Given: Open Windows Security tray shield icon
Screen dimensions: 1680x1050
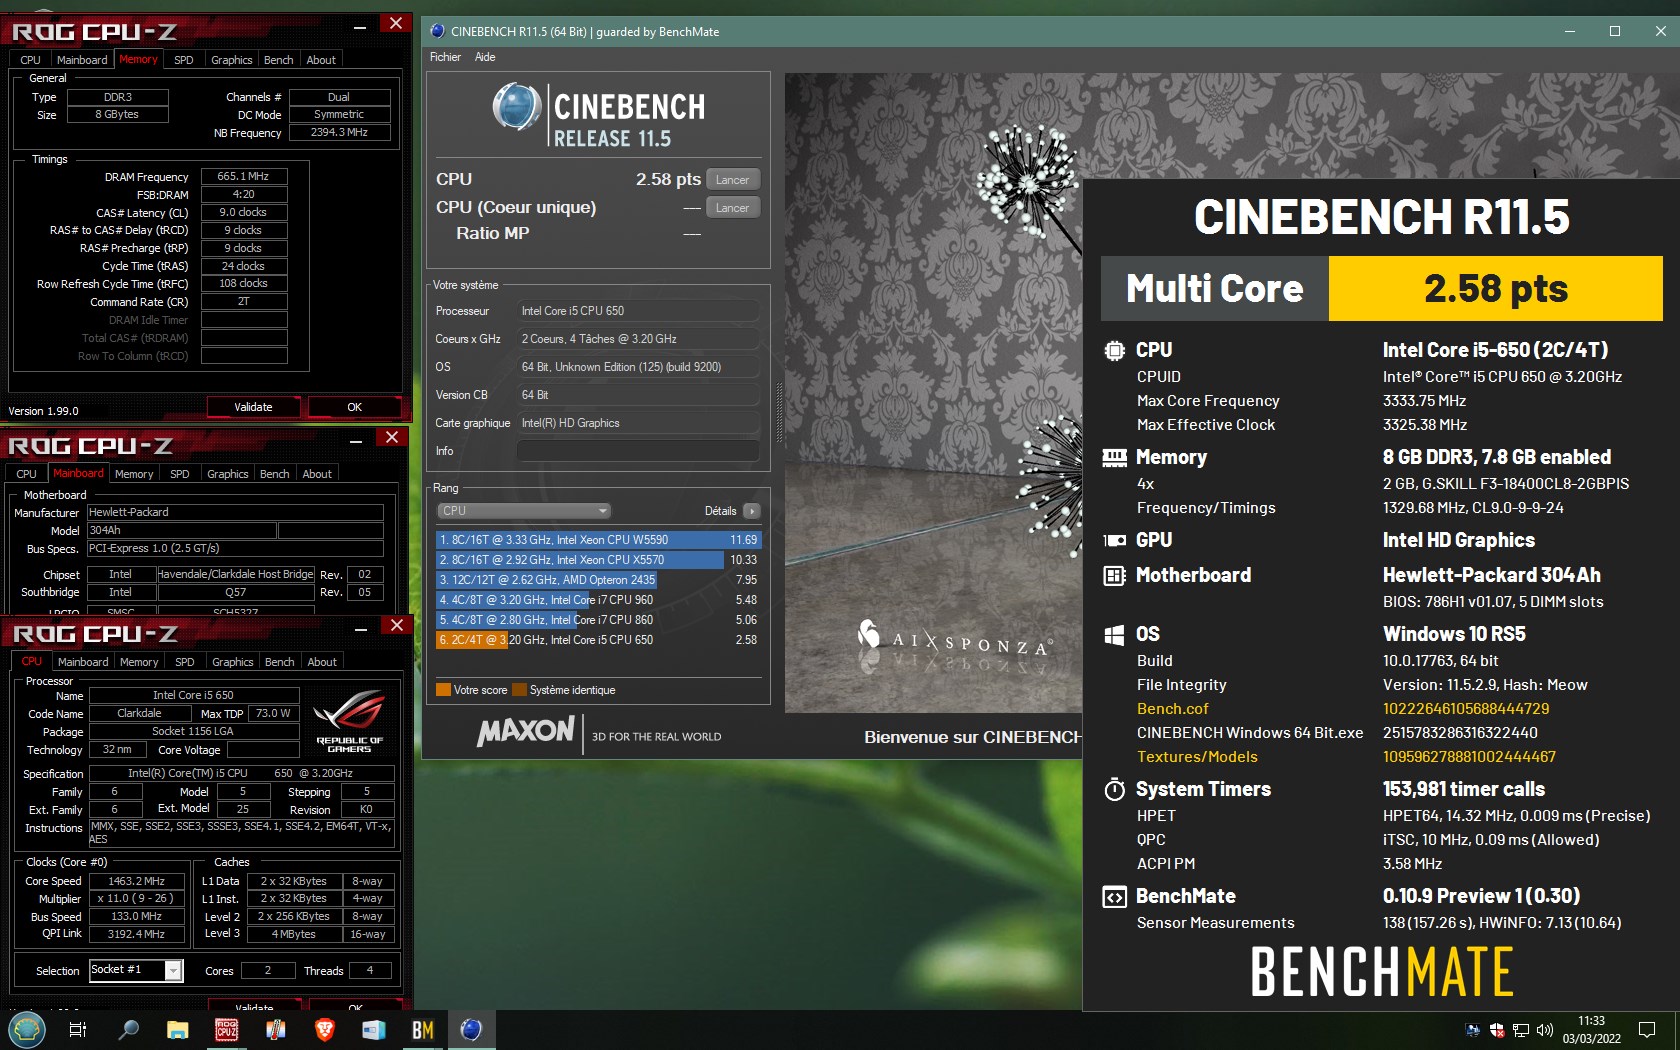Looking at the screenshot, I should coord(1497,1030).
